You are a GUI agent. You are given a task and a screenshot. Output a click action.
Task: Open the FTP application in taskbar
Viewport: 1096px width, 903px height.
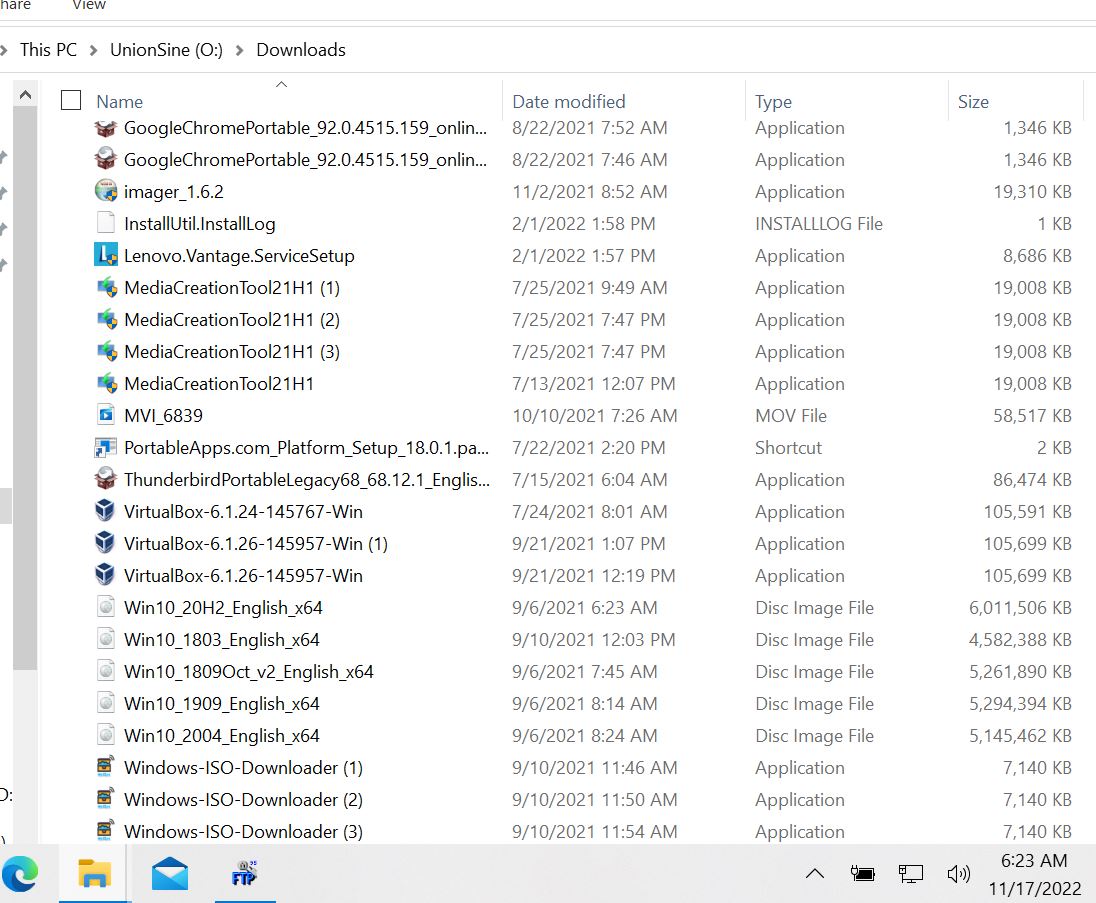pos(245,874)
